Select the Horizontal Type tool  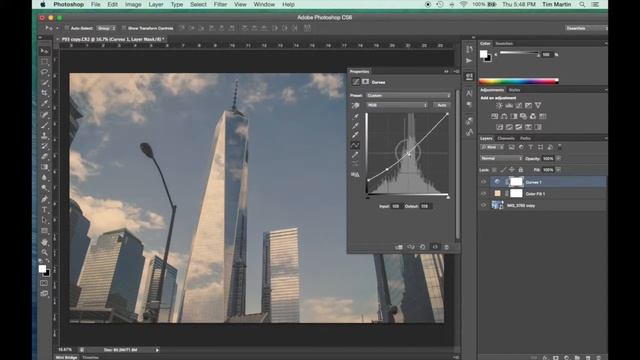(44, 210)
